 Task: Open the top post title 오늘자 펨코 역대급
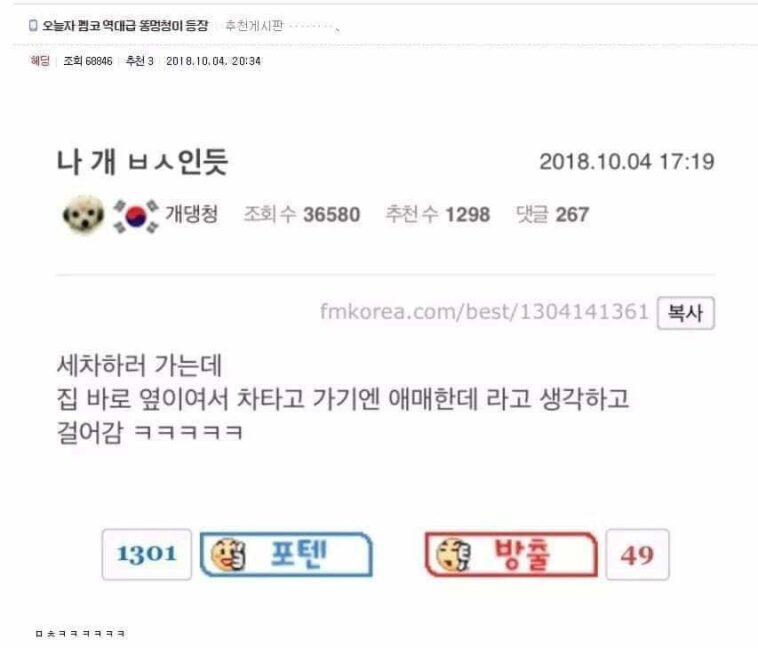125,26
